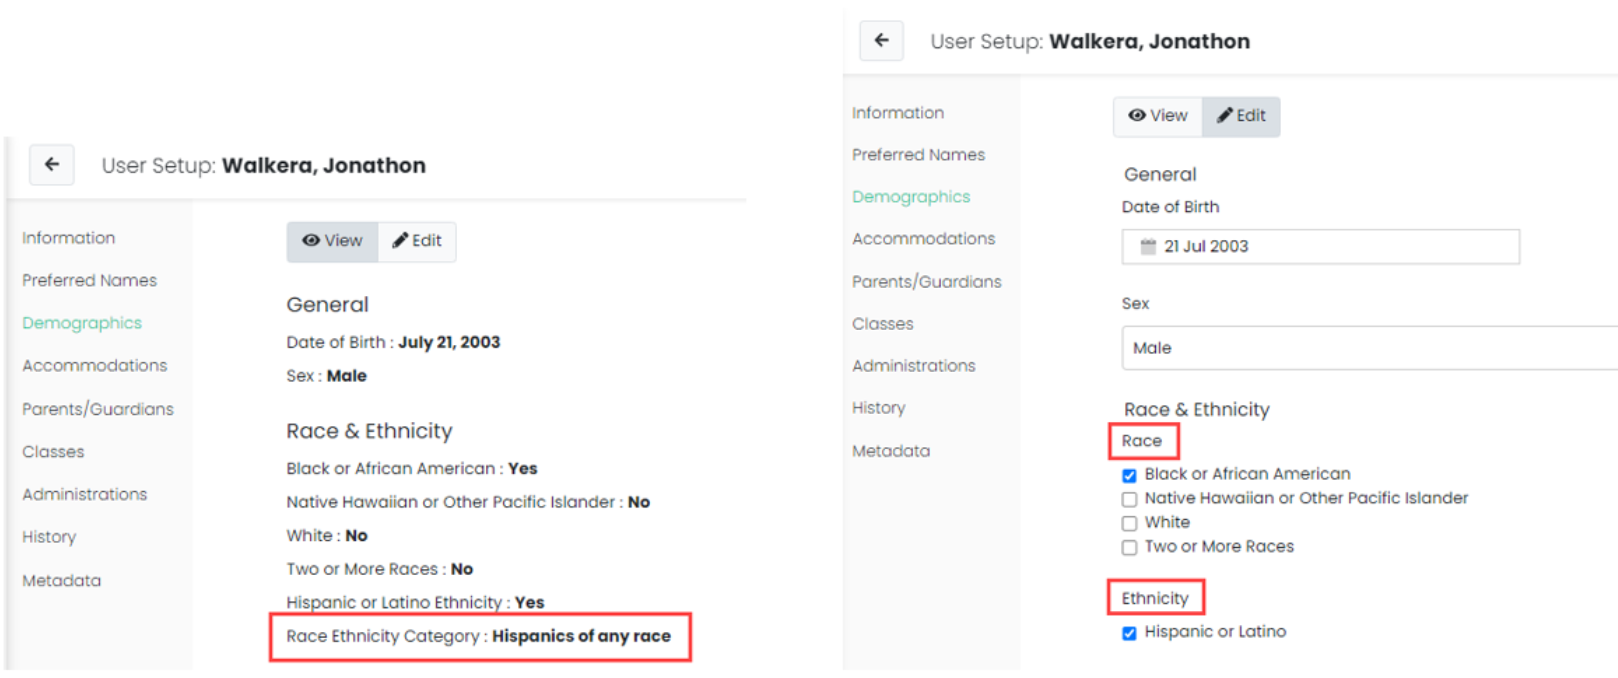
Task: Open Metadata in right sidebar
Action: coord(891,451)
